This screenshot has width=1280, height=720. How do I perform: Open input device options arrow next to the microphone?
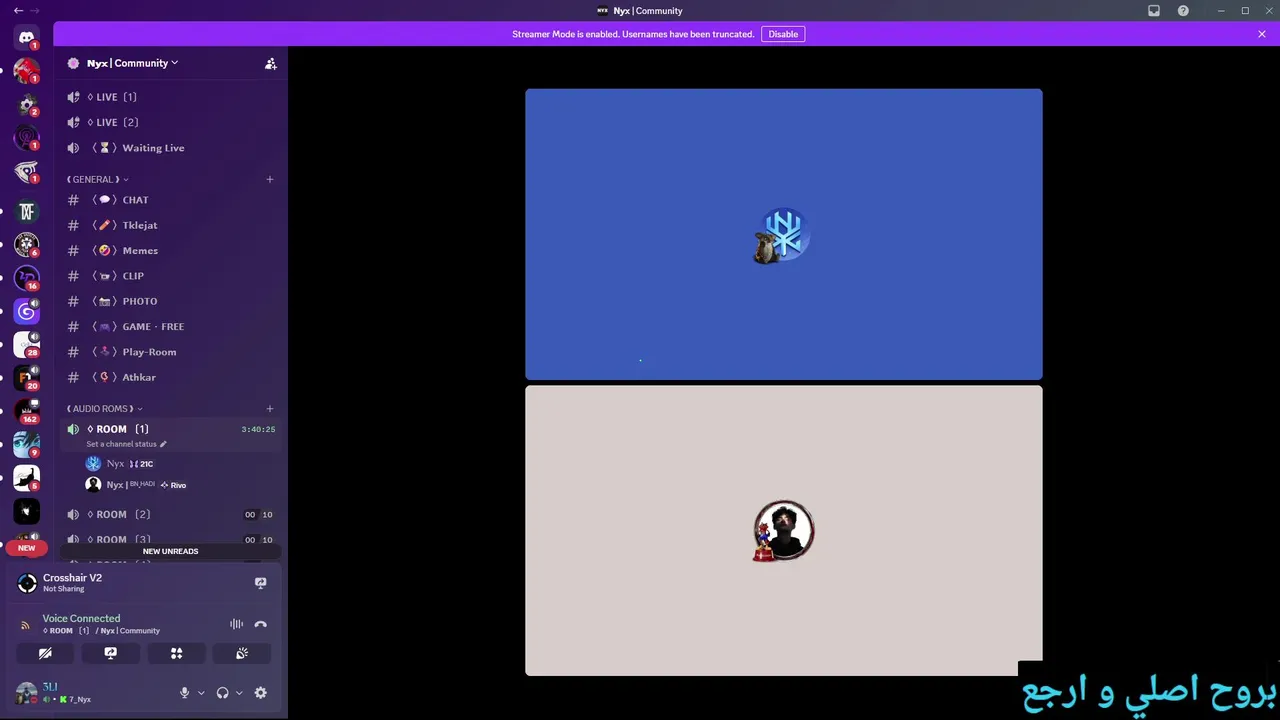(201, 693)
